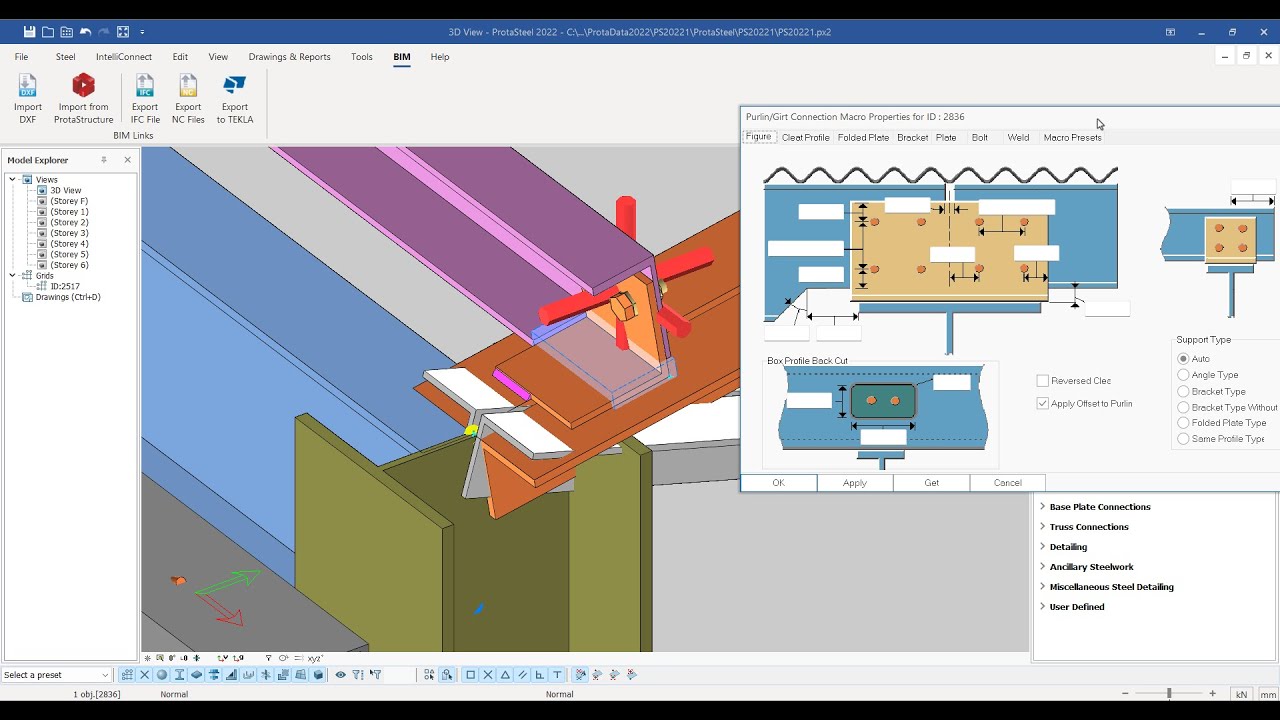1280x720 pixels.
Task: Enable the Reversed Cleat checkbox
Action: (1043, 381)
